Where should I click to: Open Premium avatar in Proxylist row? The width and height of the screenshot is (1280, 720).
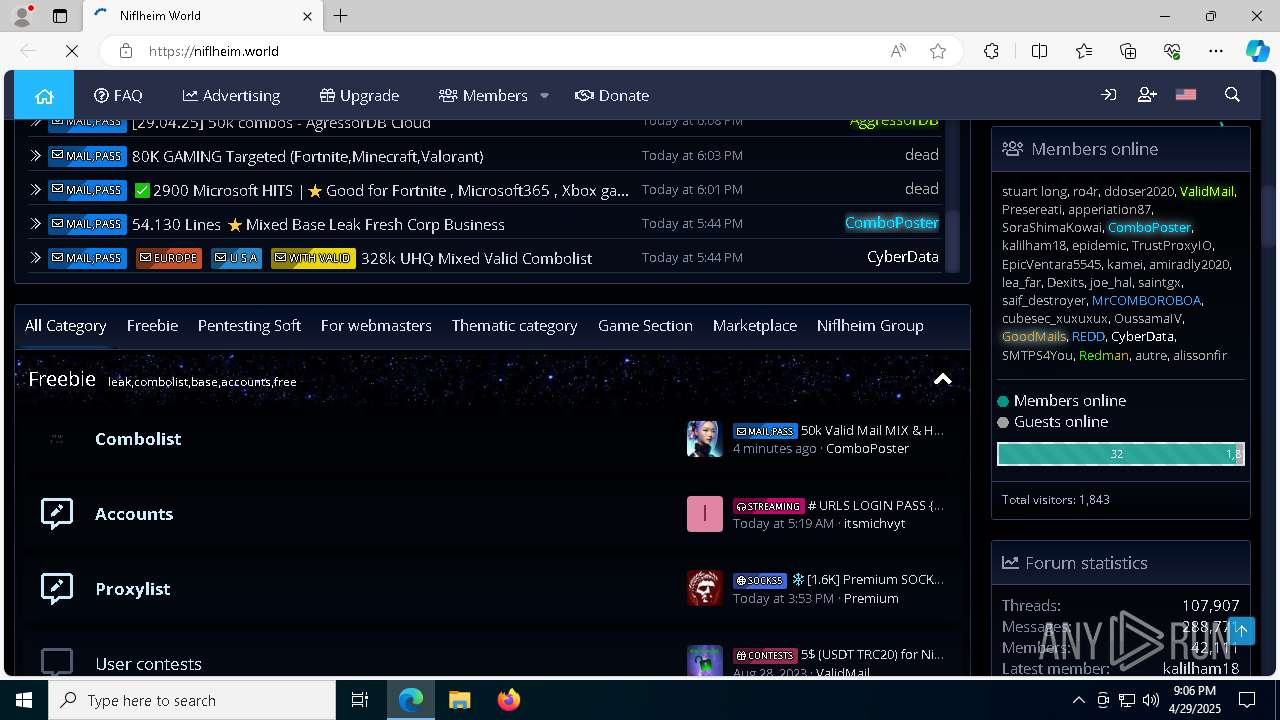[x=704, y=588]
